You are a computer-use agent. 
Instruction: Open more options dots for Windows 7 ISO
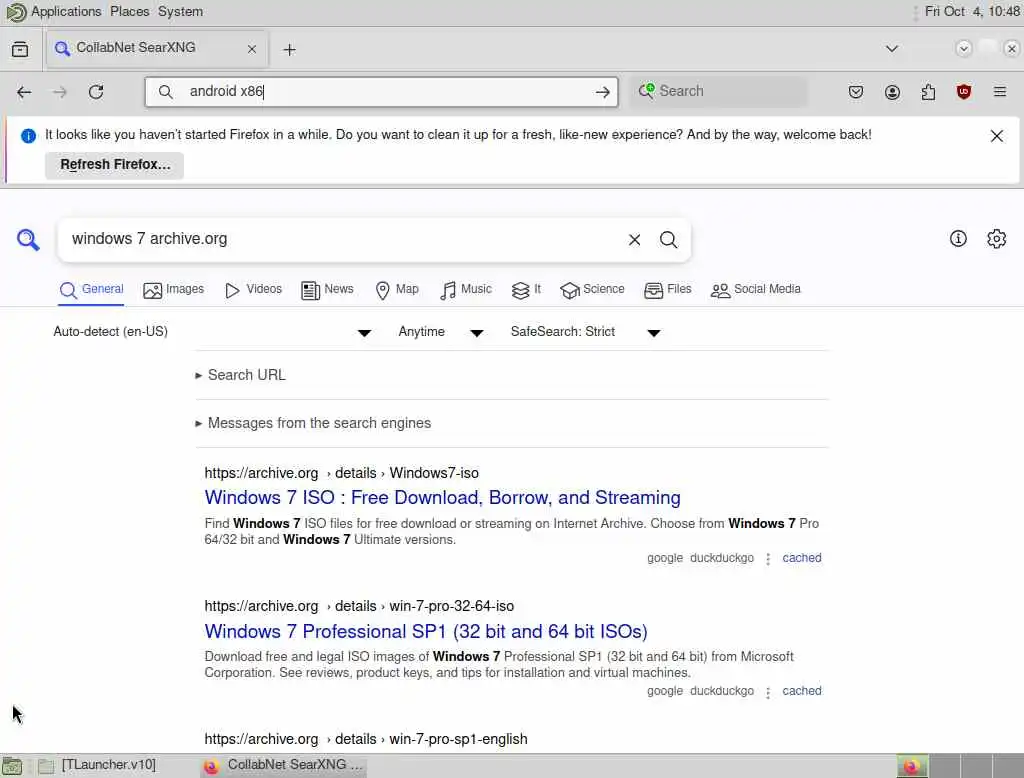(x=768, y=559)
